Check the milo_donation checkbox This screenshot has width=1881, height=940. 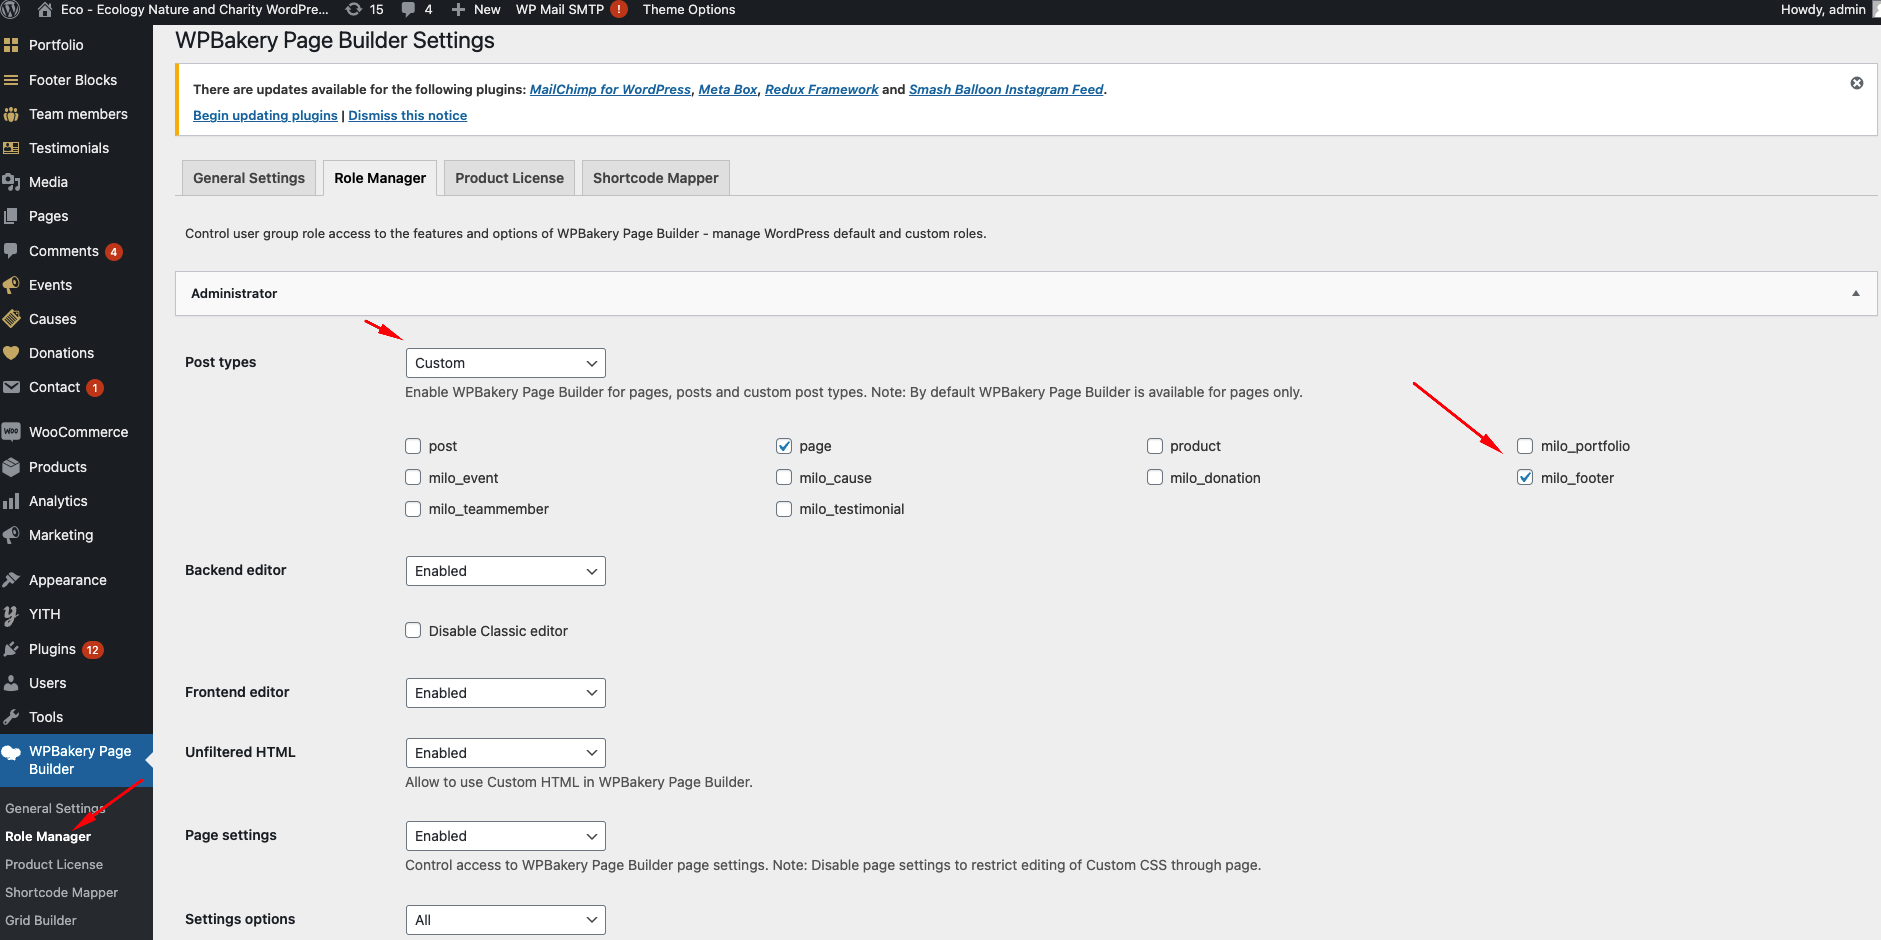(x=1155, y=478)
